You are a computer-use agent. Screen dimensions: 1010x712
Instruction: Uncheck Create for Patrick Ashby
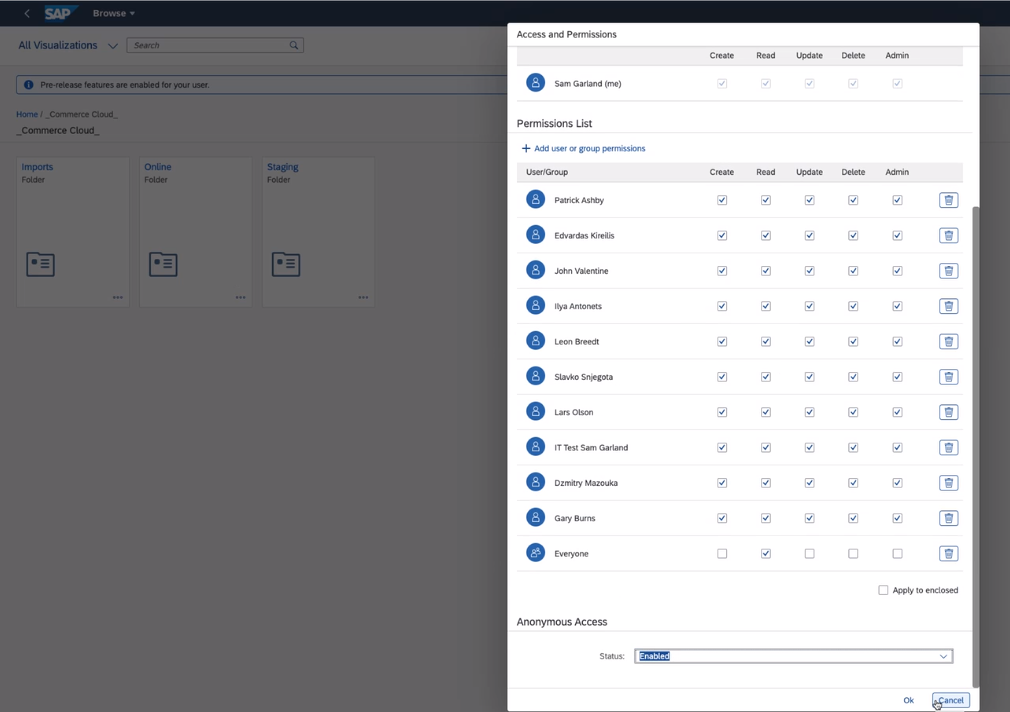(x=722, y=200)
